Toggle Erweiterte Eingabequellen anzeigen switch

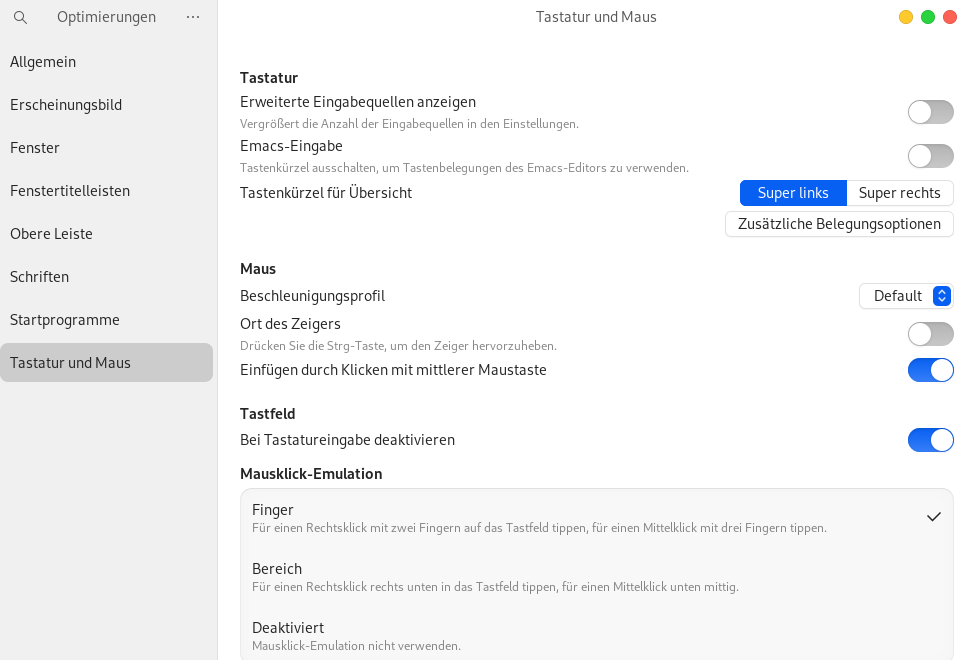point(930,112)
